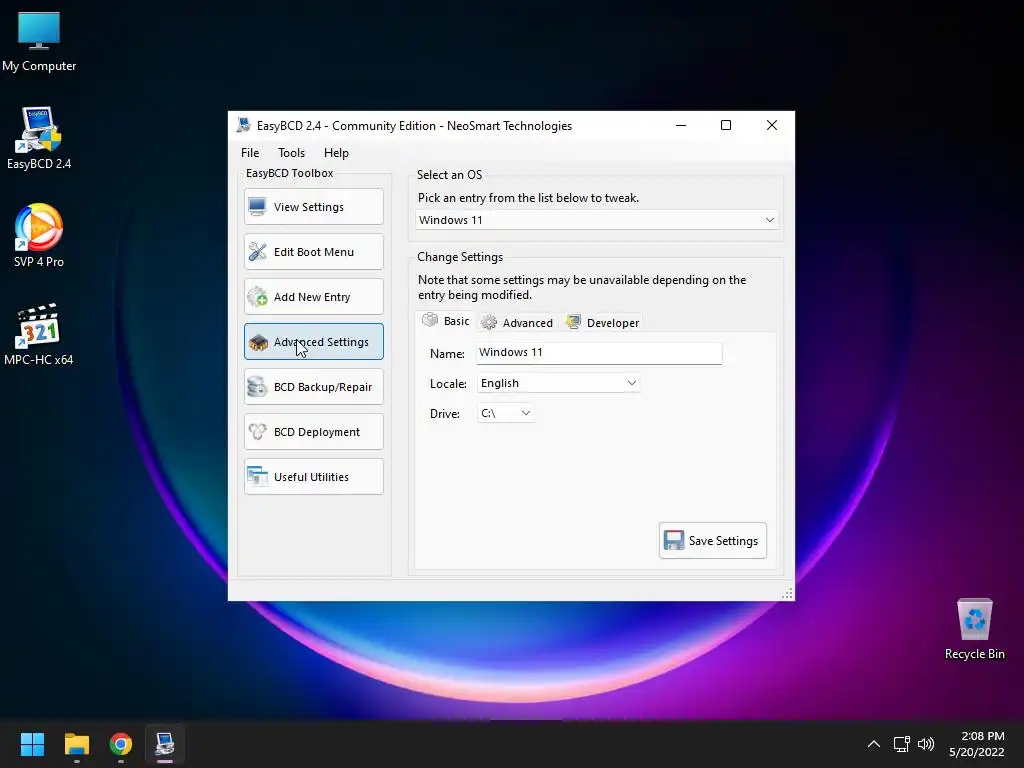
Task: Open File Explorer from the taskbar
Action: [x=76, y=744]
